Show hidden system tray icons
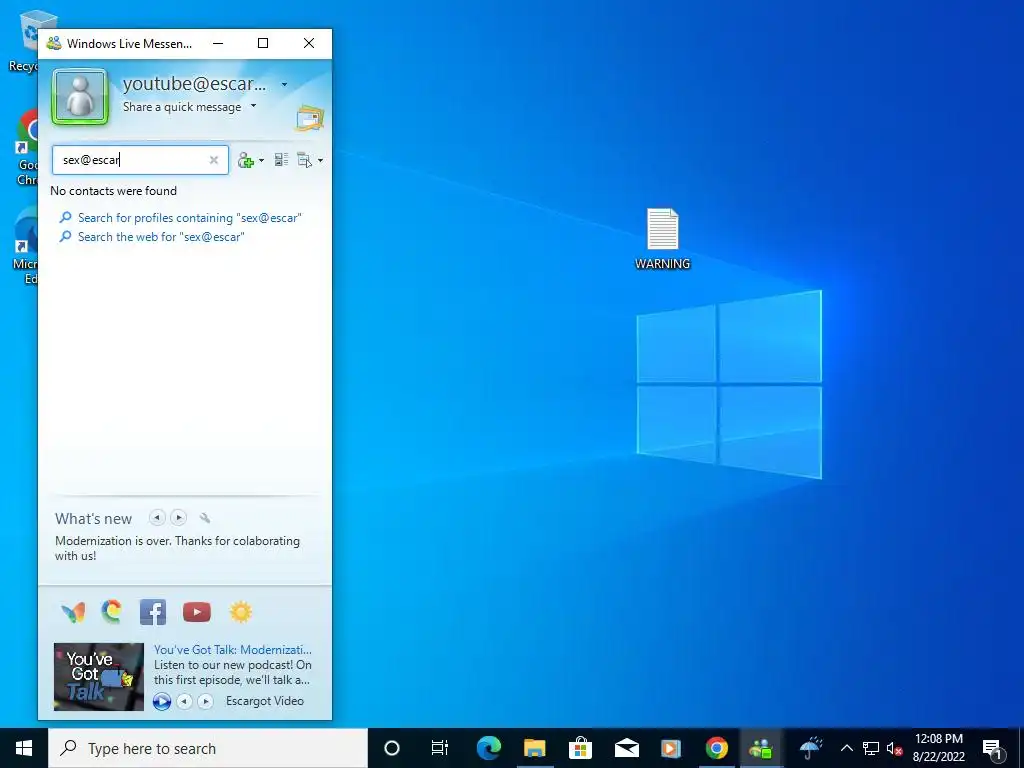This screenshot has height=768, width=1024. pyautogui.click(x=846, y=748)
